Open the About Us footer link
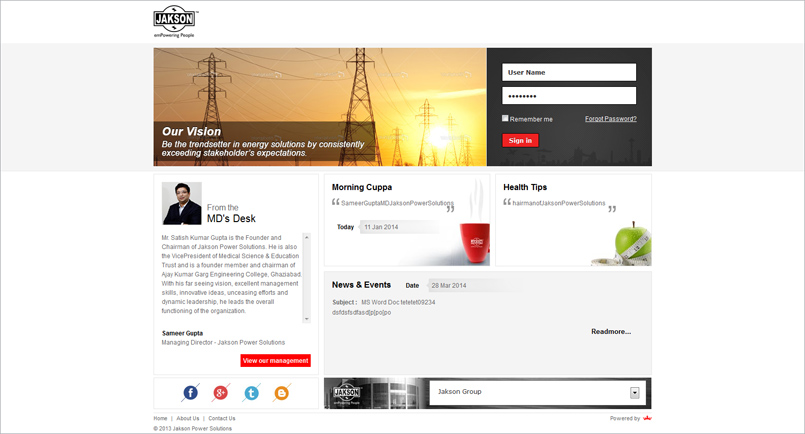The image size is (805, 434). pyautogui.click(x=188, y=419)
